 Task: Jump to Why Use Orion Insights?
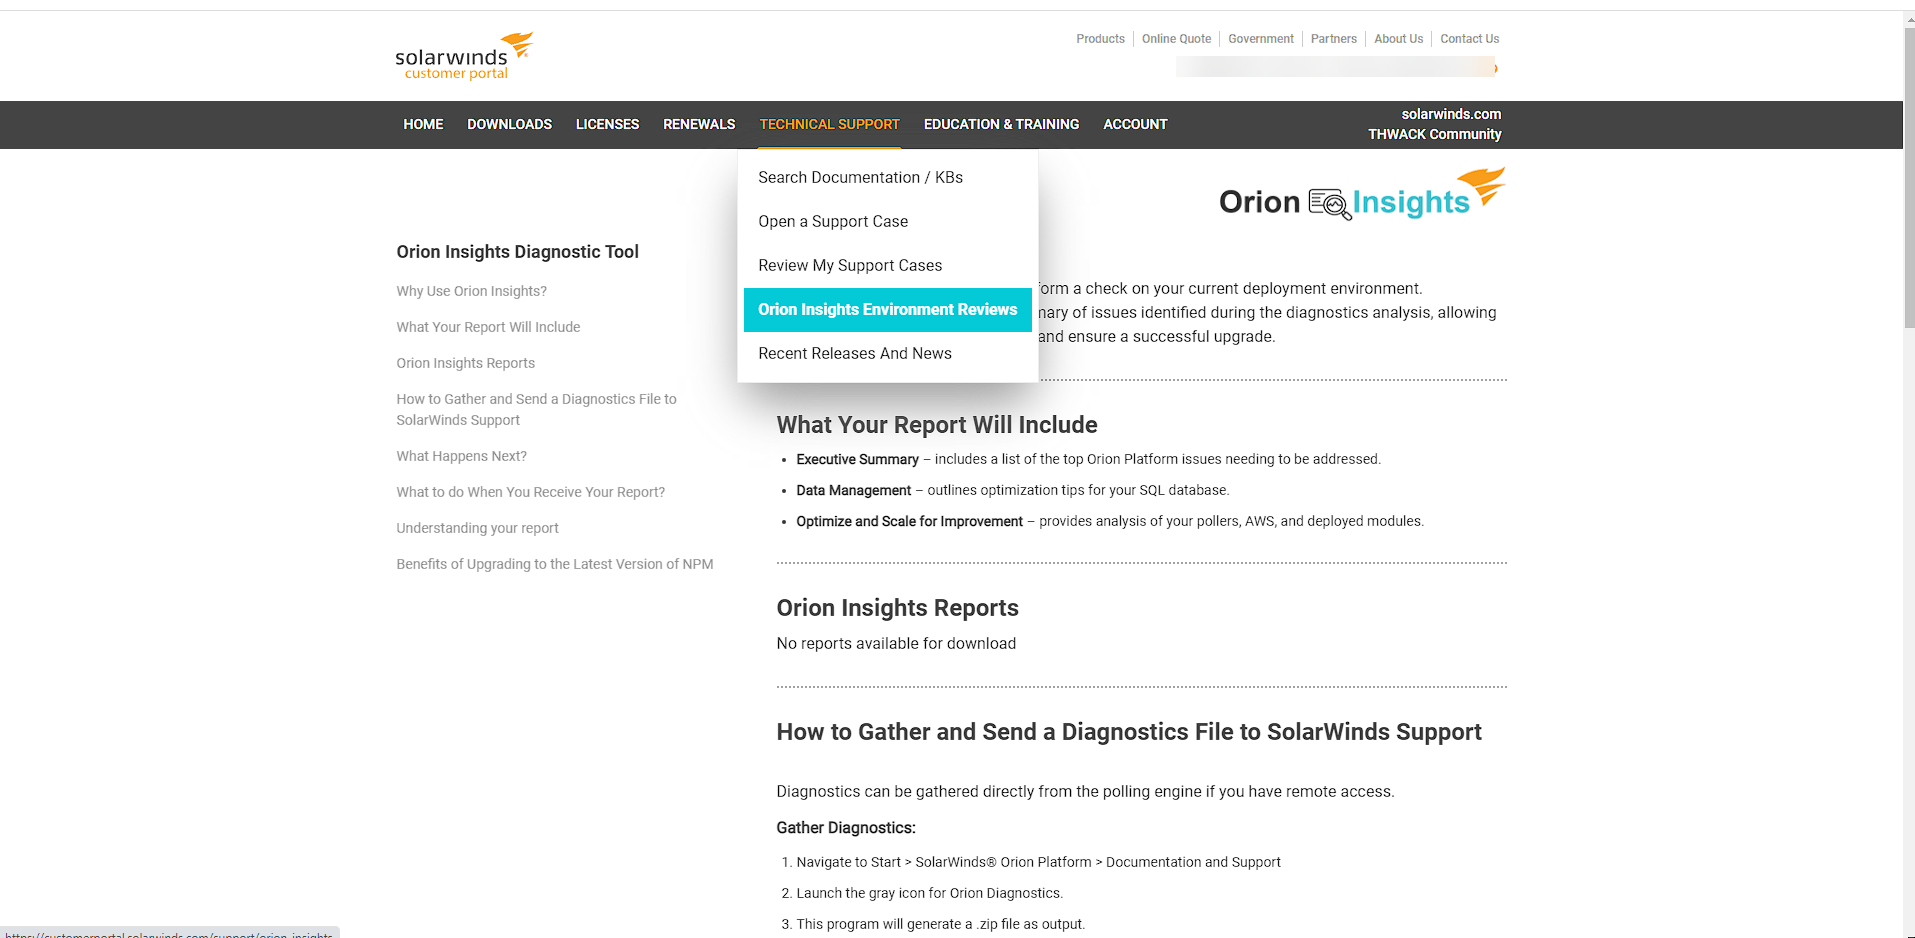471,291
